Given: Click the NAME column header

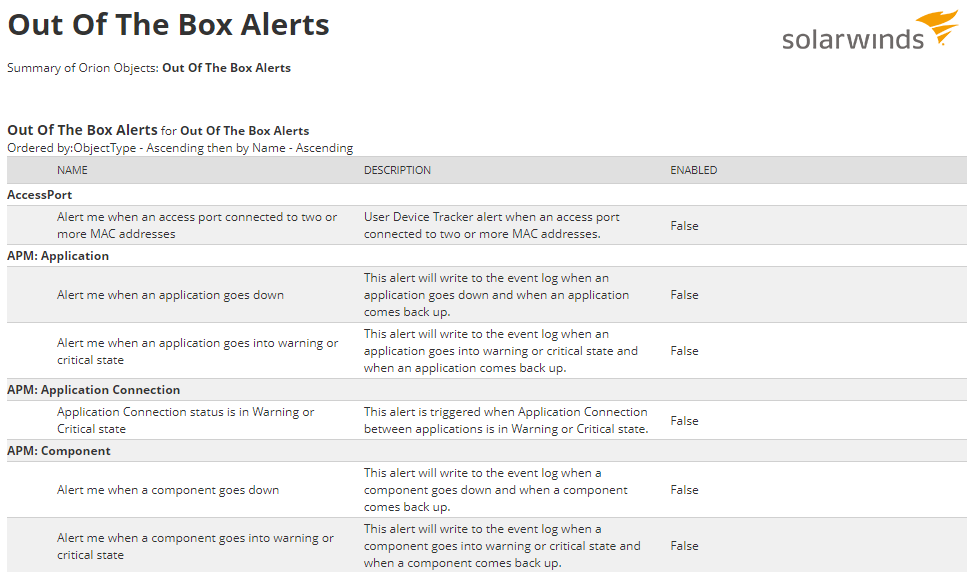Looking at the screenshot, I should pos(72,170).
